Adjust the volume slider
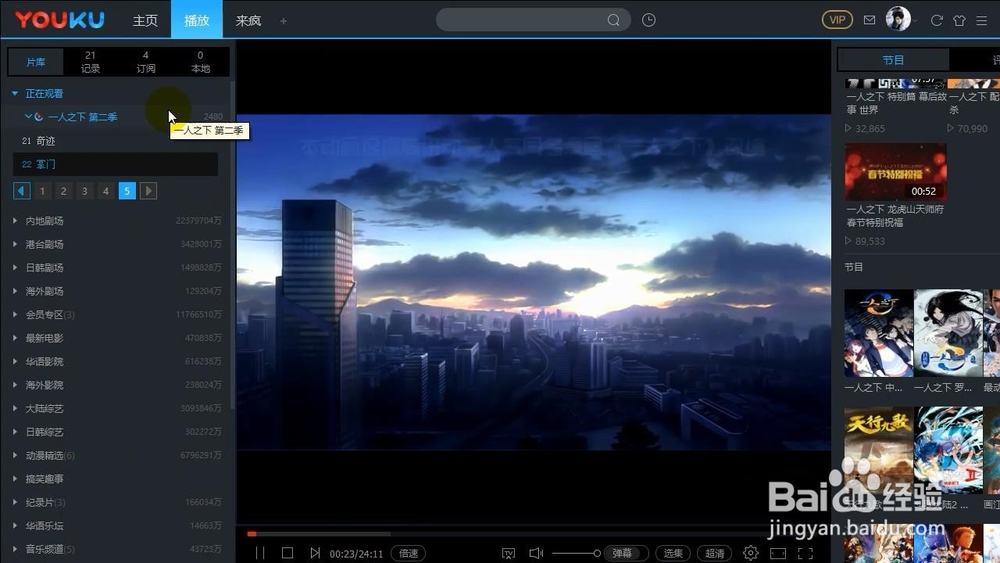The image size is (1000, 563). 576,553
